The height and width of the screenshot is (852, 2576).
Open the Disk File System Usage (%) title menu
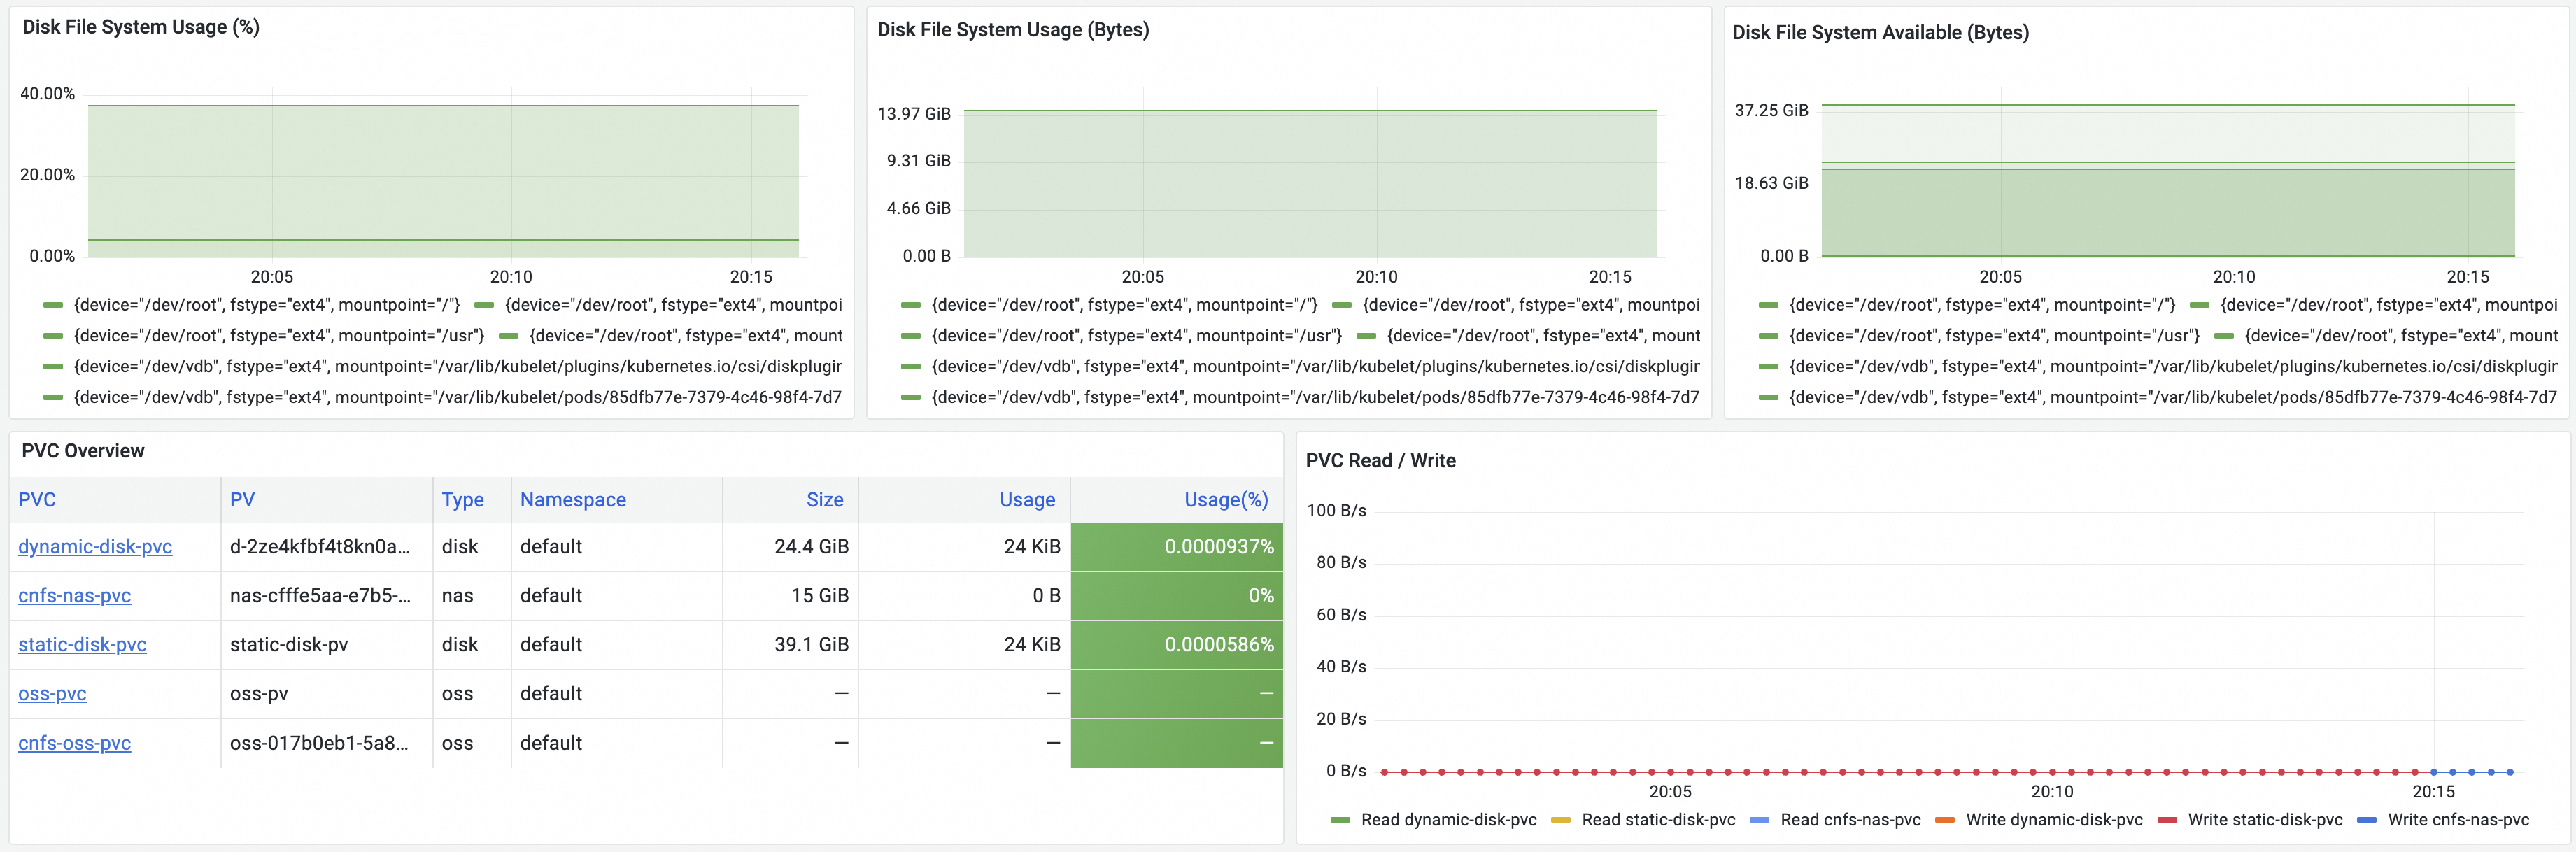coord(141,27)
